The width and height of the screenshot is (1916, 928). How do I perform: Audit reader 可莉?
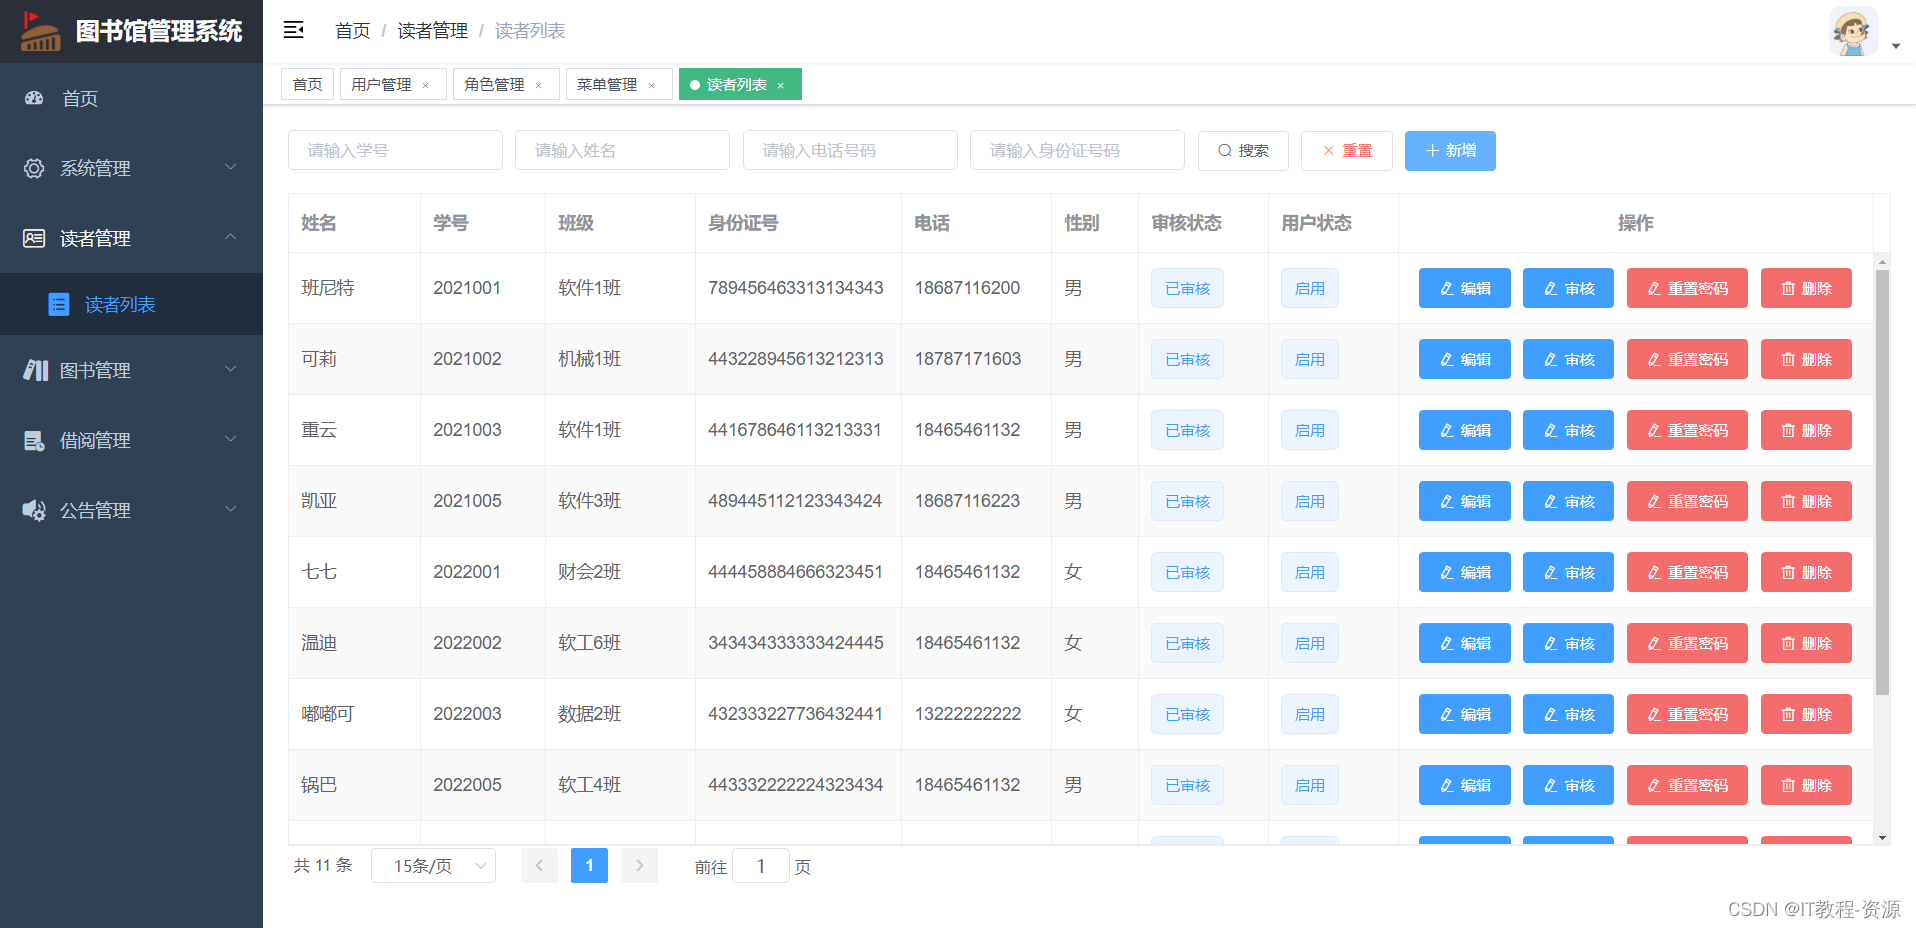coord(1568,359)
